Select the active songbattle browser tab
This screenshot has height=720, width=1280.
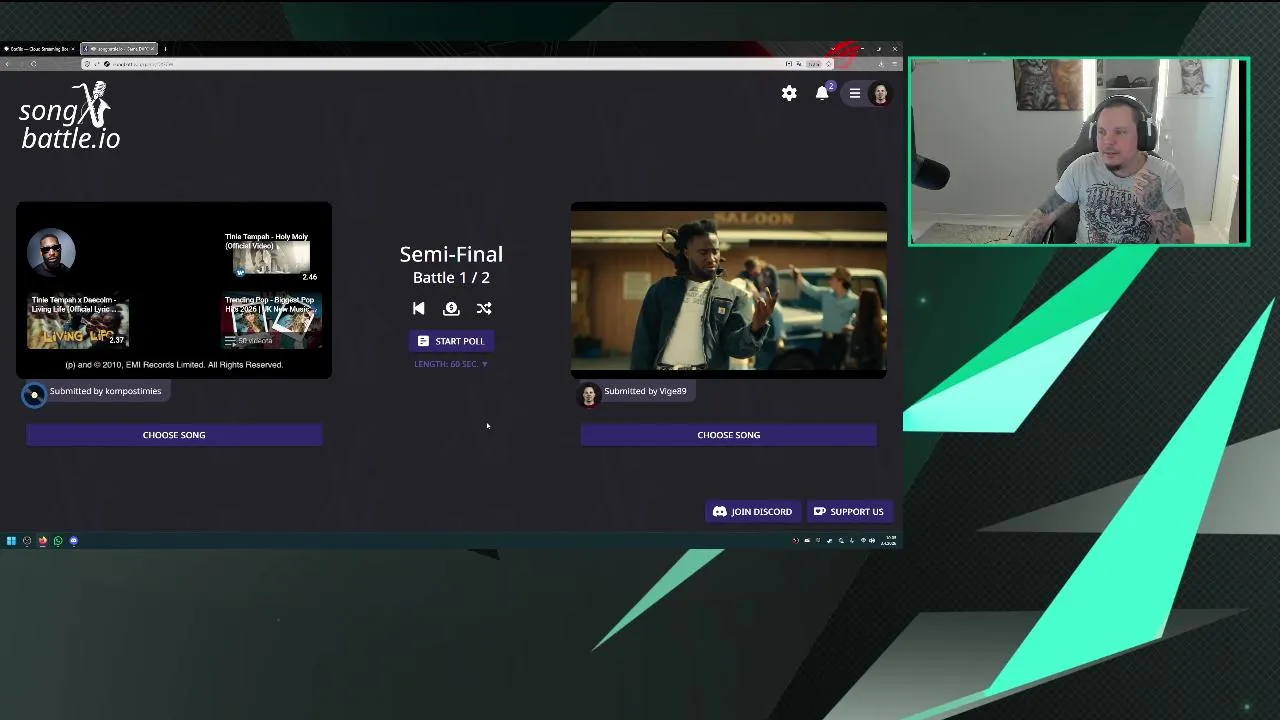[x=118, y=48]
